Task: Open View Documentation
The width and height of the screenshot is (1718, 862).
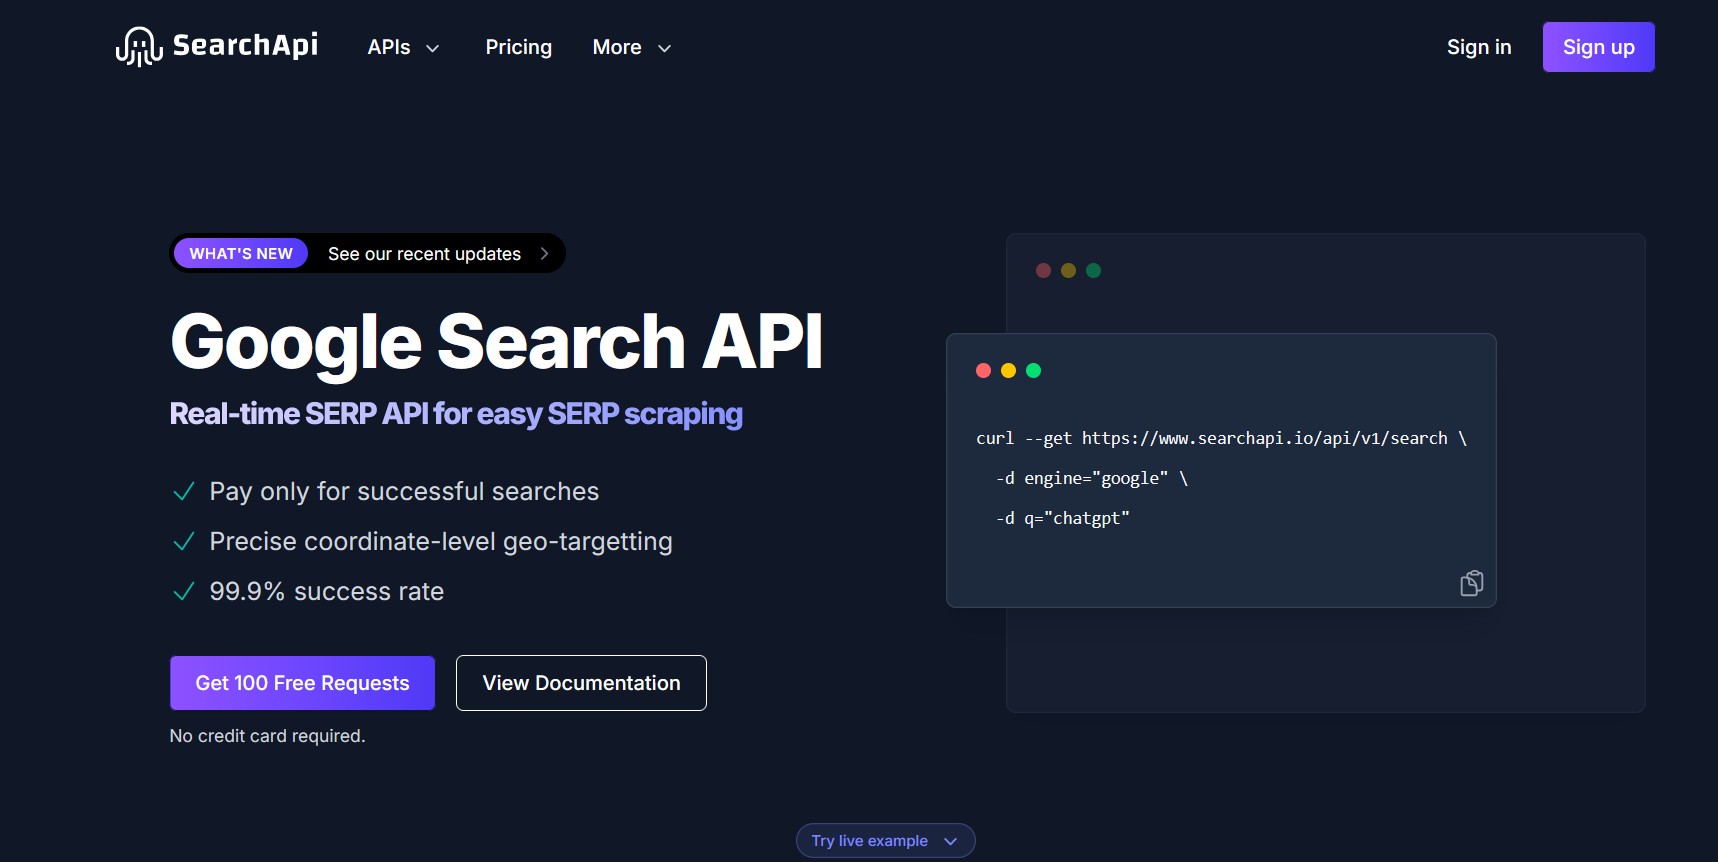Action: pos(581,683)
